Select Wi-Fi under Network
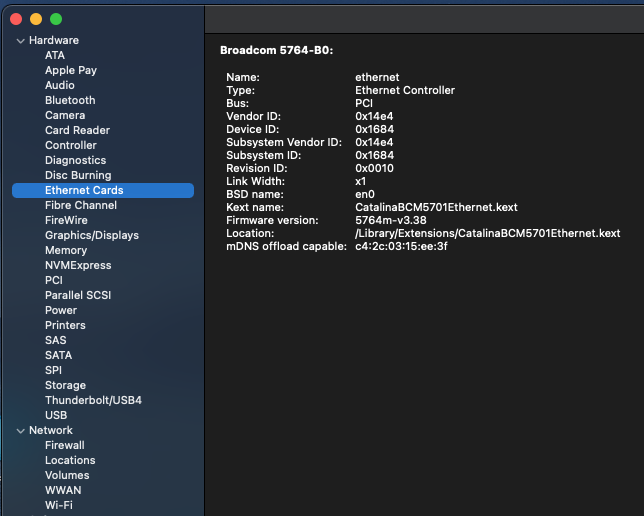Screen dimensions: 644x516 pyautogui.click(x=59, y=505)
